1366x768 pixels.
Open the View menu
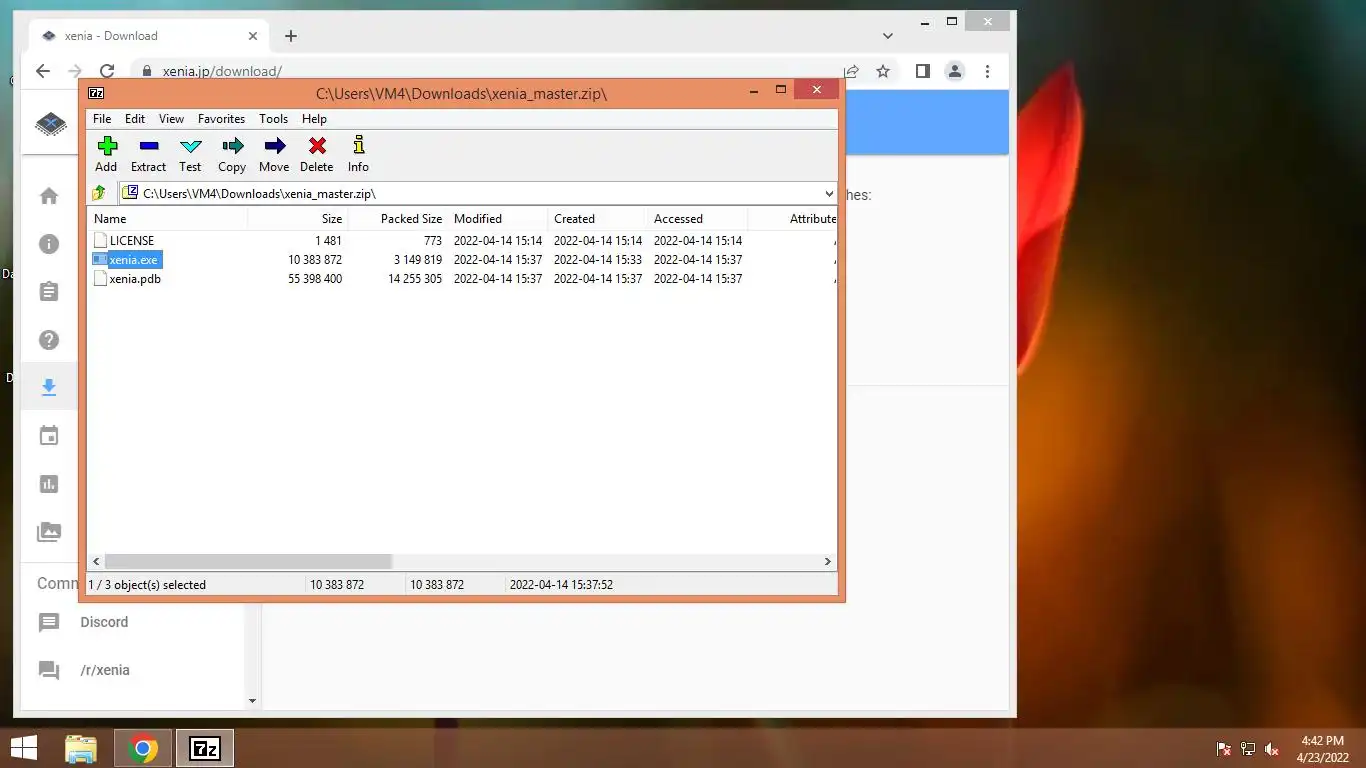pos(171,118)
